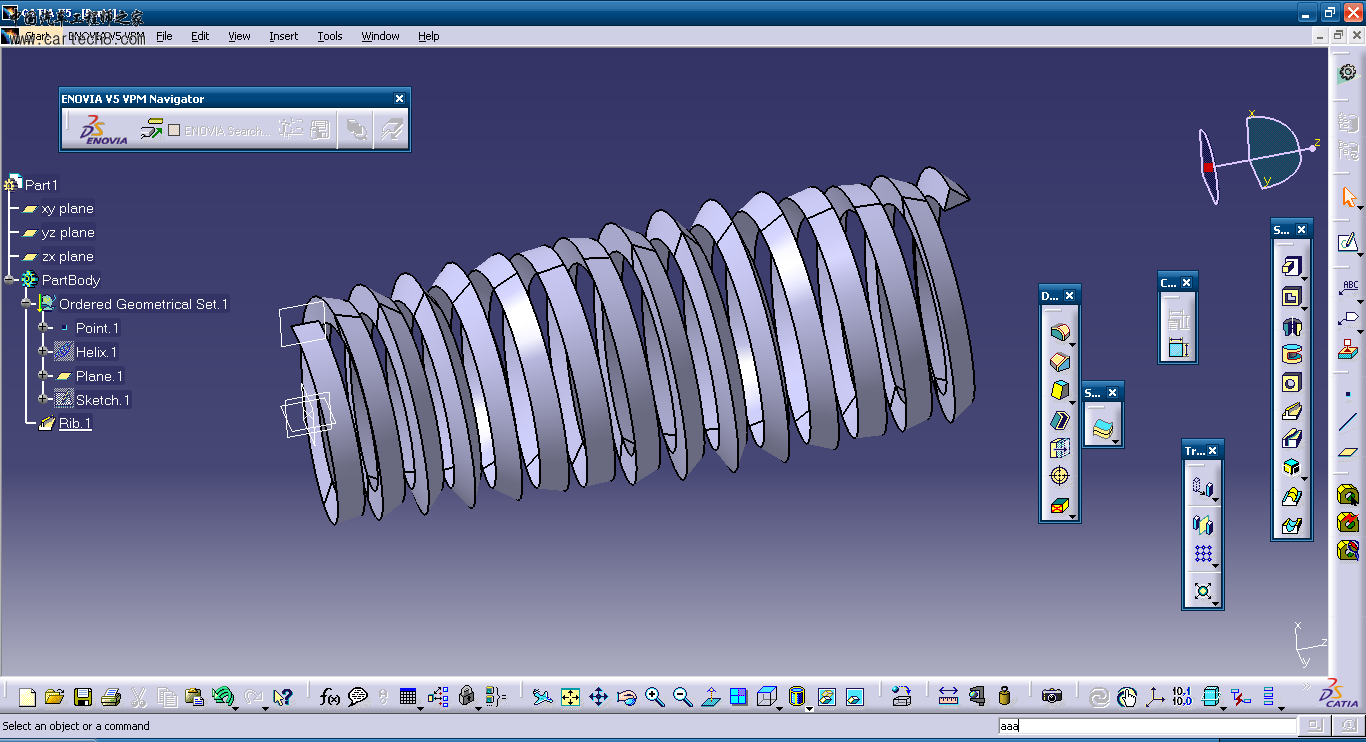
Task: Open the Window menu
Action: pos(380,36)
